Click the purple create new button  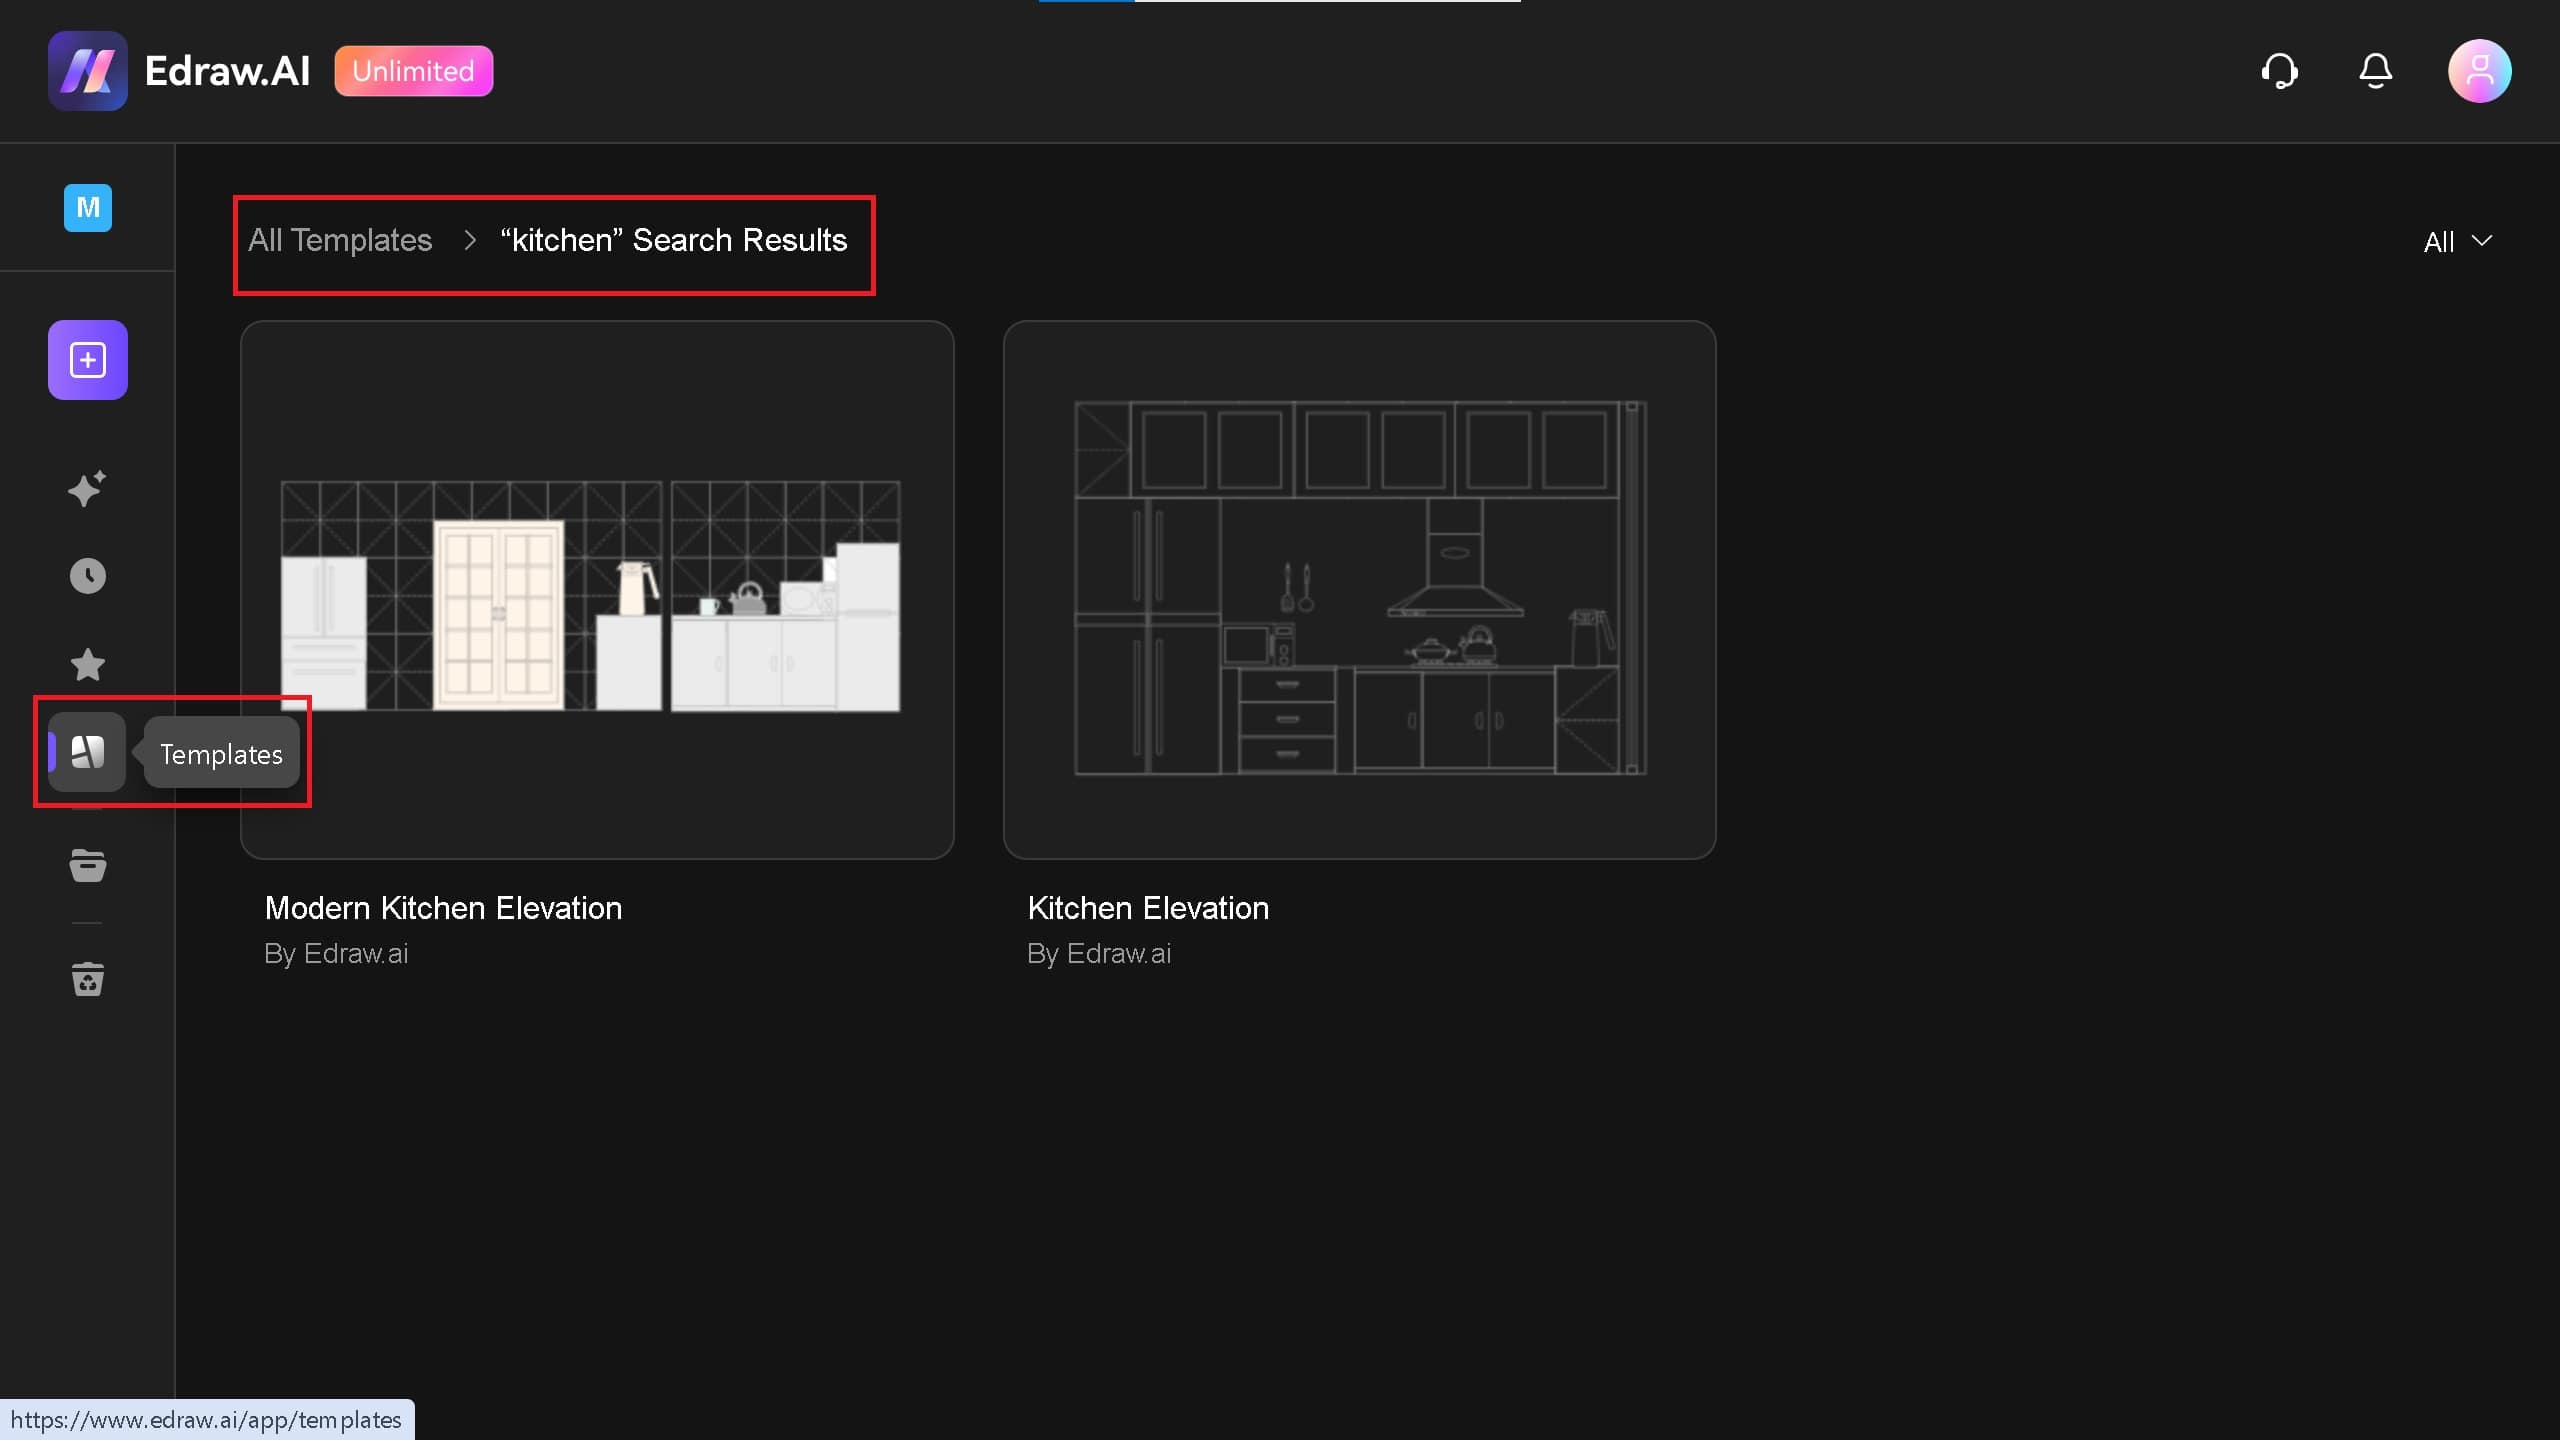pos(88,360)
